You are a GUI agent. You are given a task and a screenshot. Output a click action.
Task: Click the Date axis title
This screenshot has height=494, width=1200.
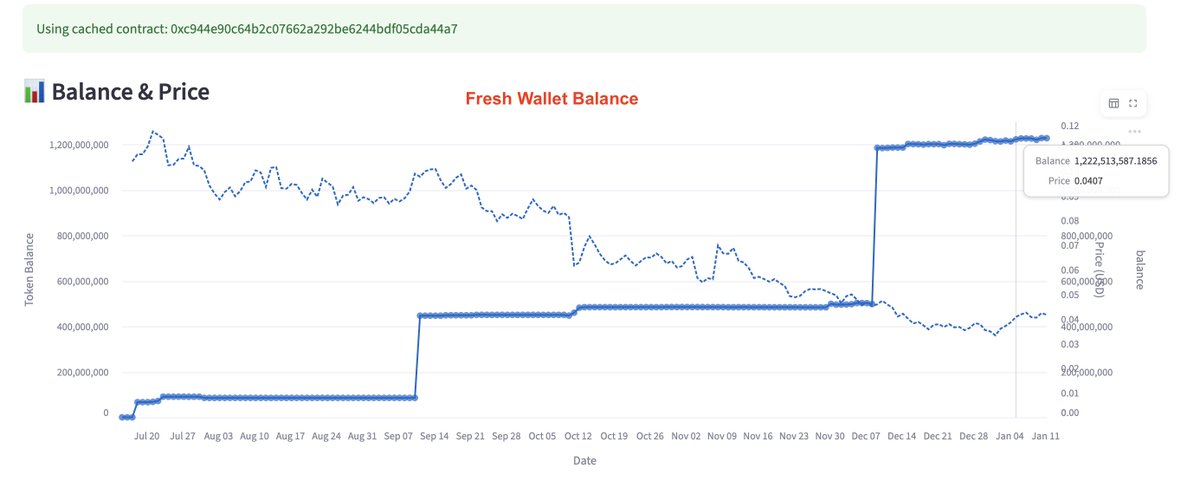tap(585, 461)
